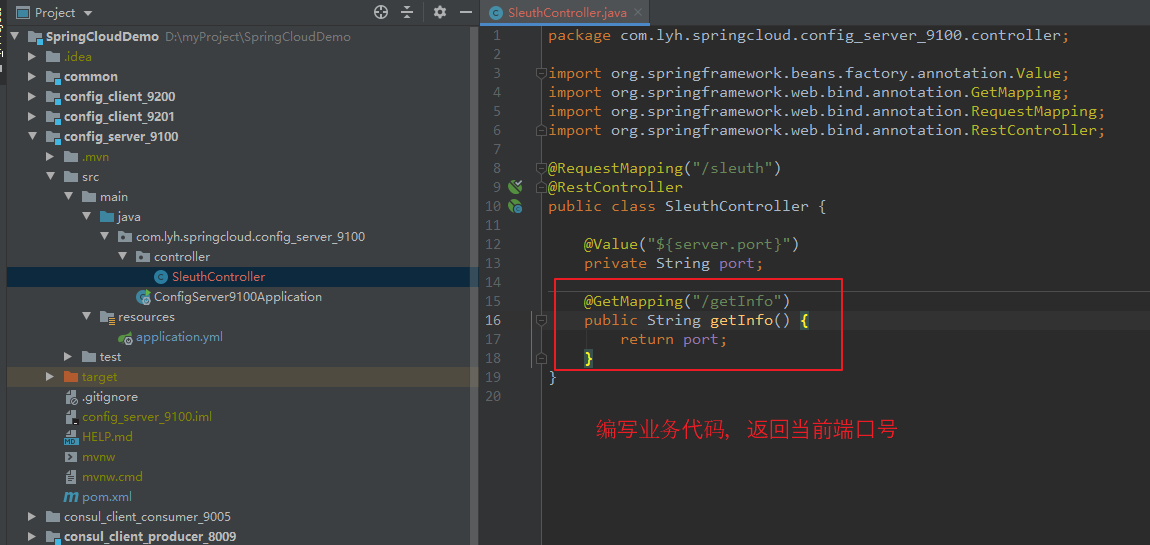
Task: Click the Maven pom.xml icon
Action: [x=71, y=497]
